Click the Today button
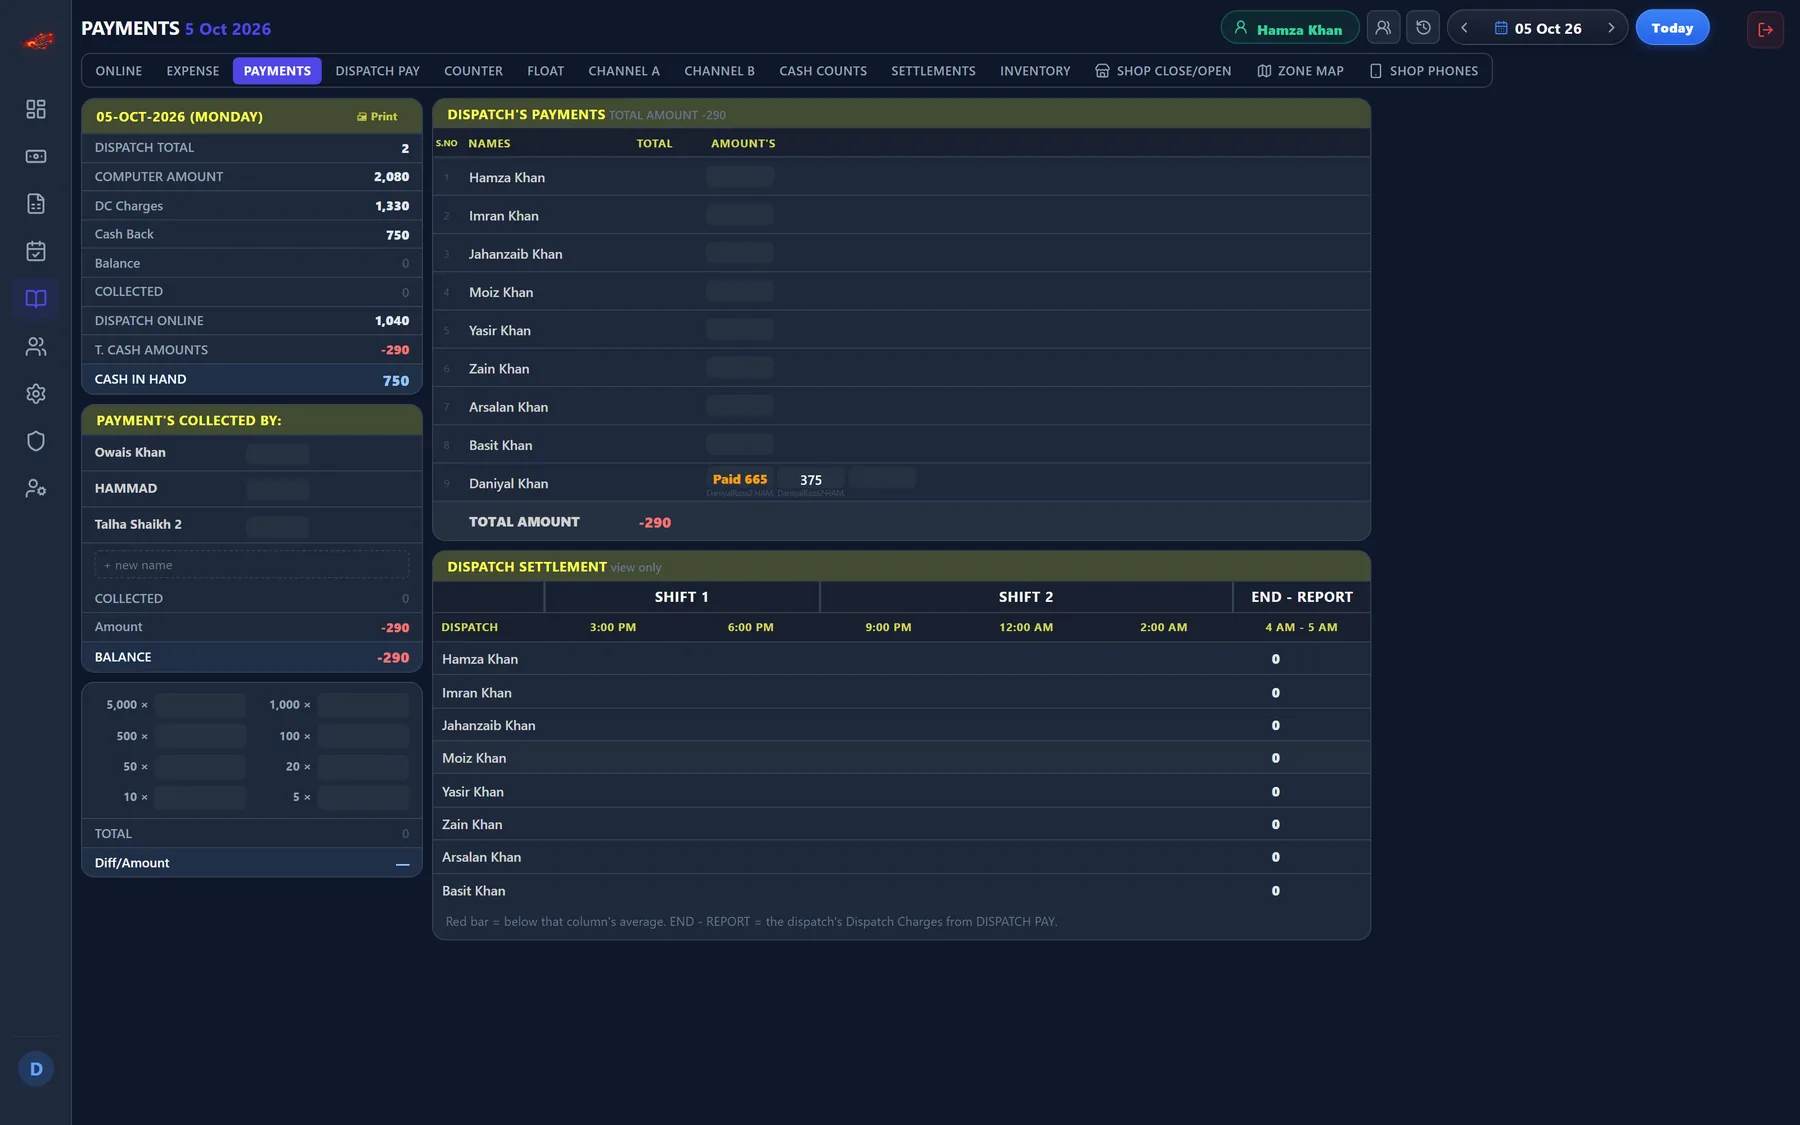 pos(1672,28)
